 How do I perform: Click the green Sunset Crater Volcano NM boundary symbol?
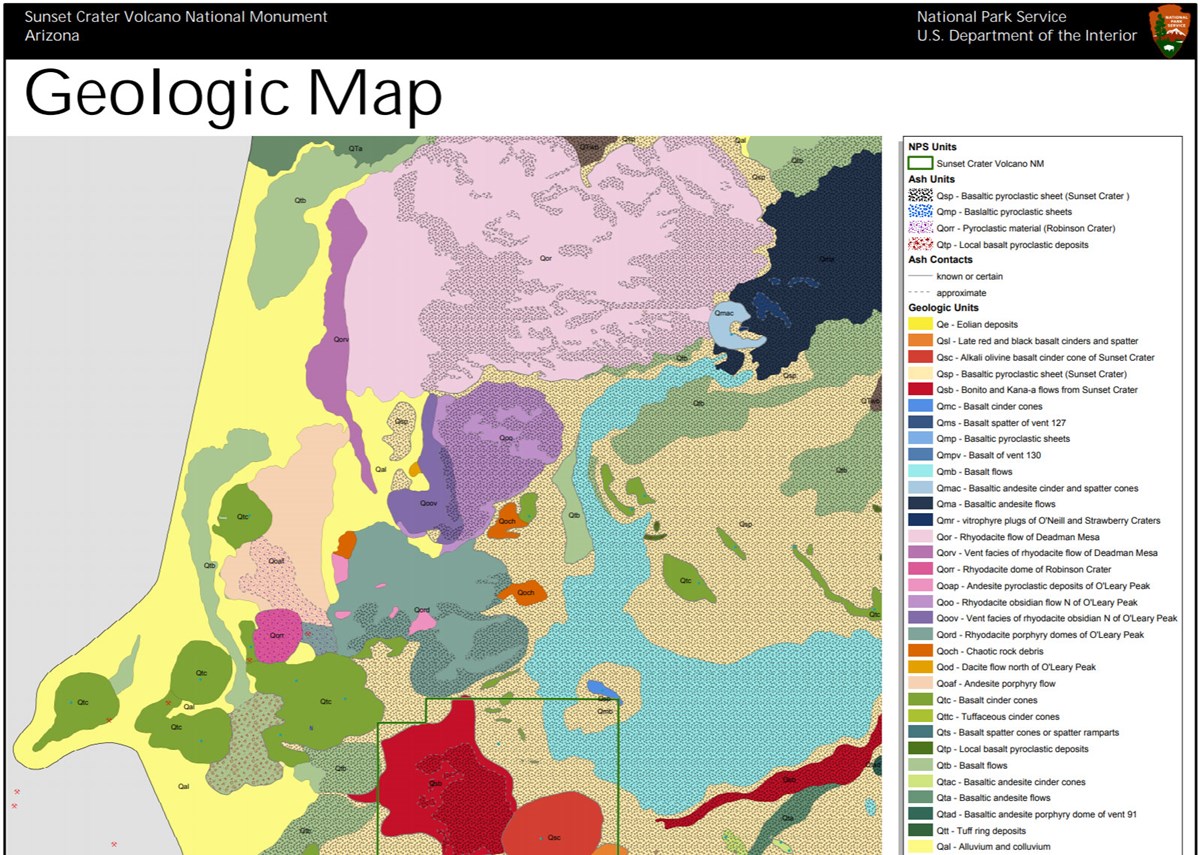[x=920, y=164]
